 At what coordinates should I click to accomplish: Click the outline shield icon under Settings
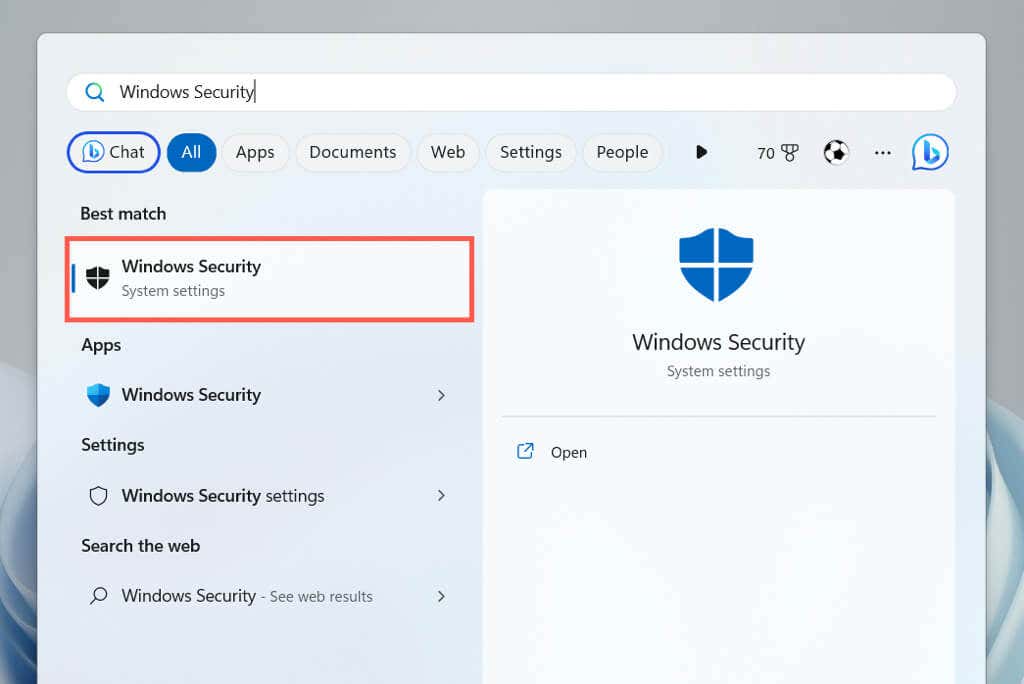point(98,496)
